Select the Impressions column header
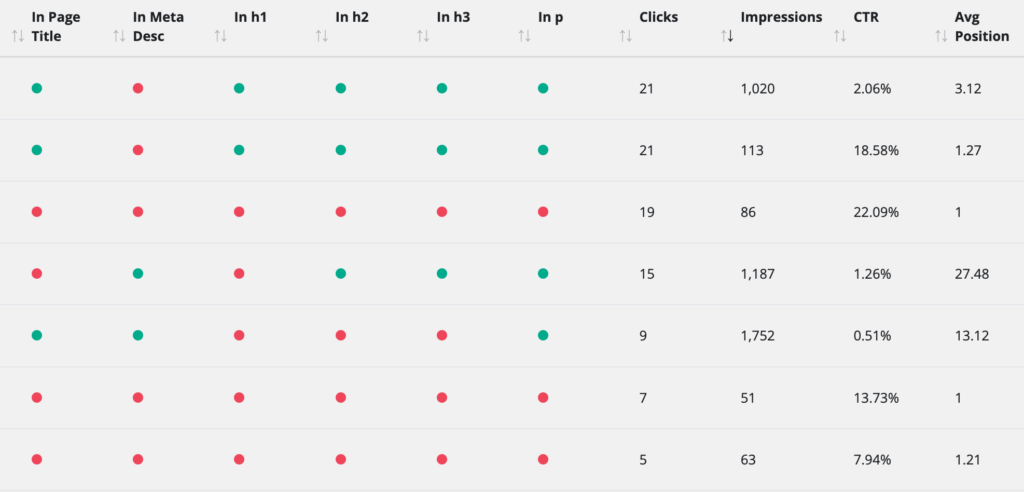 click(x=781, y=18)
